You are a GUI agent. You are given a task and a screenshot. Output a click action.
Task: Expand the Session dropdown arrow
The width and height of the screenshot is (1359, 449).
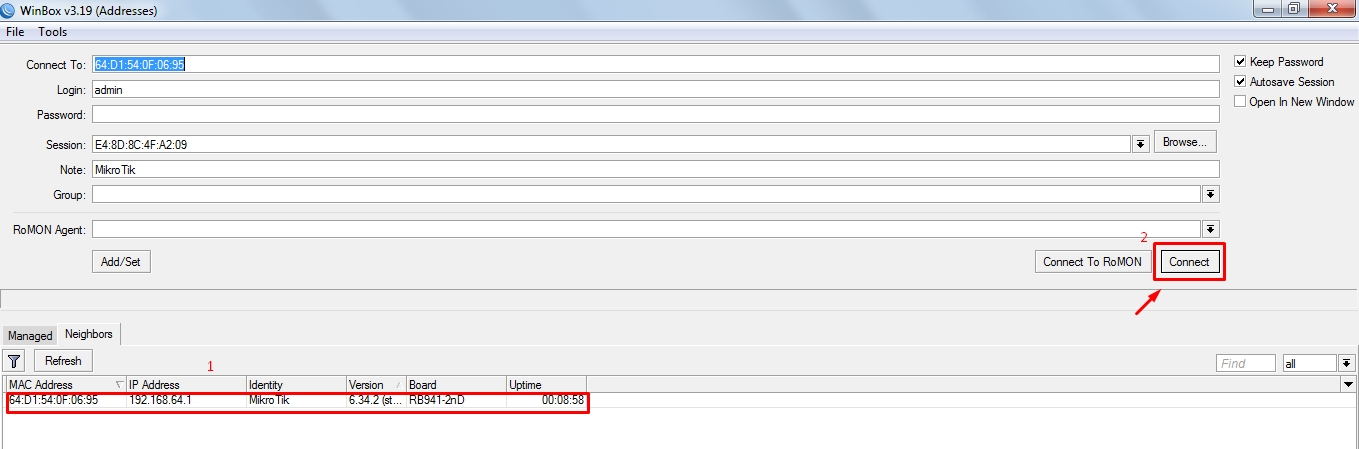1140,144
